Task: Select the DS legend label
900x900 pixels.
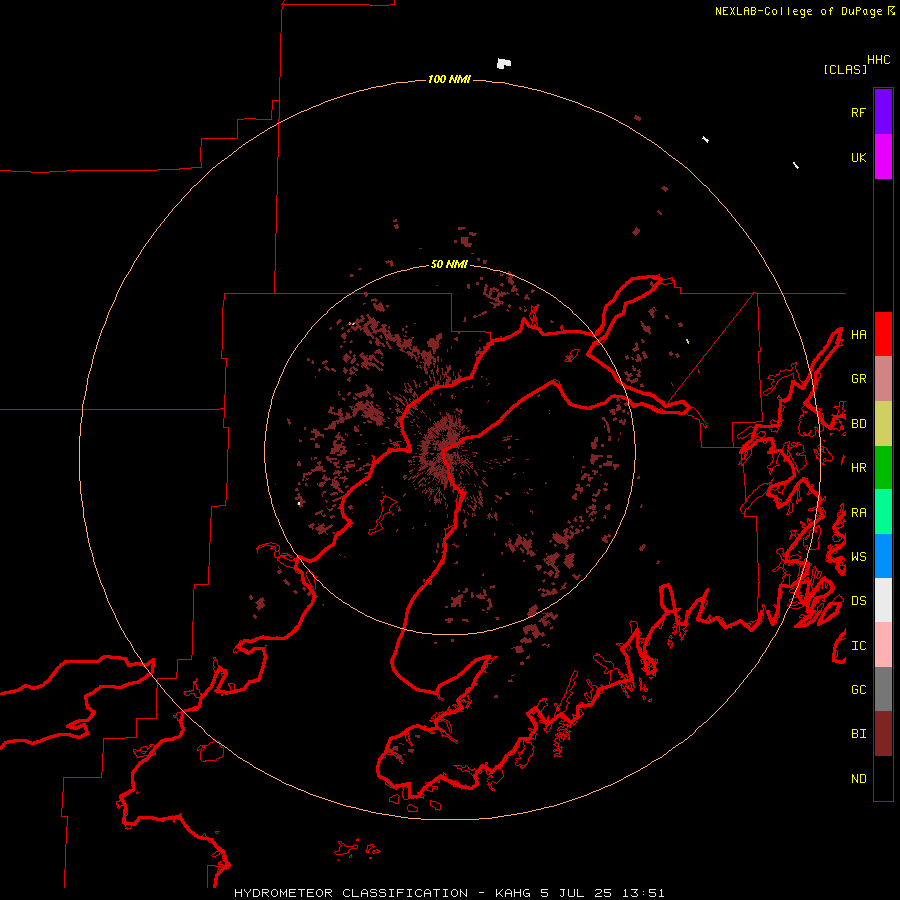Action: pos(859,601)
